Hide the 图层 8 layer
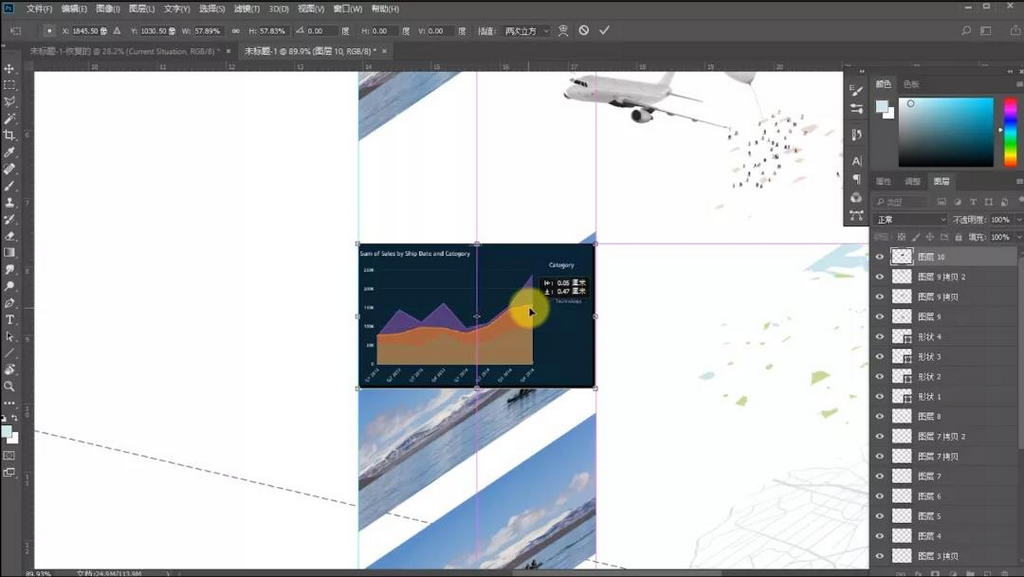The image size is (1024, 577). click(879, 417)
